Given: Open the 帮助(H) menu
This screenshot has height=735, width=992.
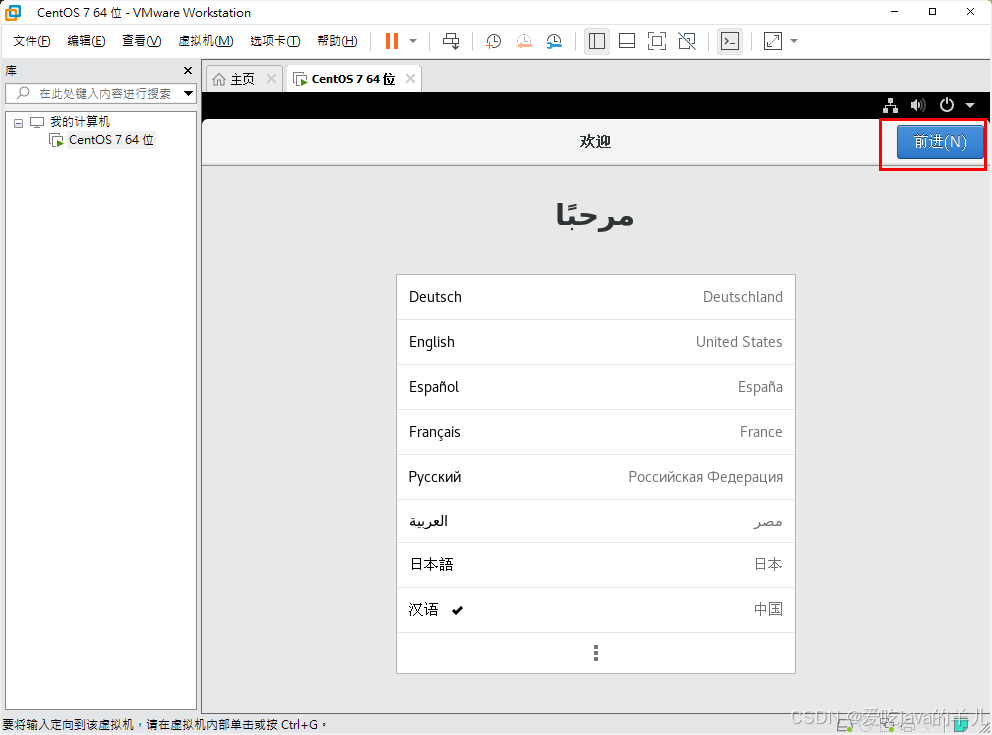Looking at the screenshot, I should click(337, 41).
